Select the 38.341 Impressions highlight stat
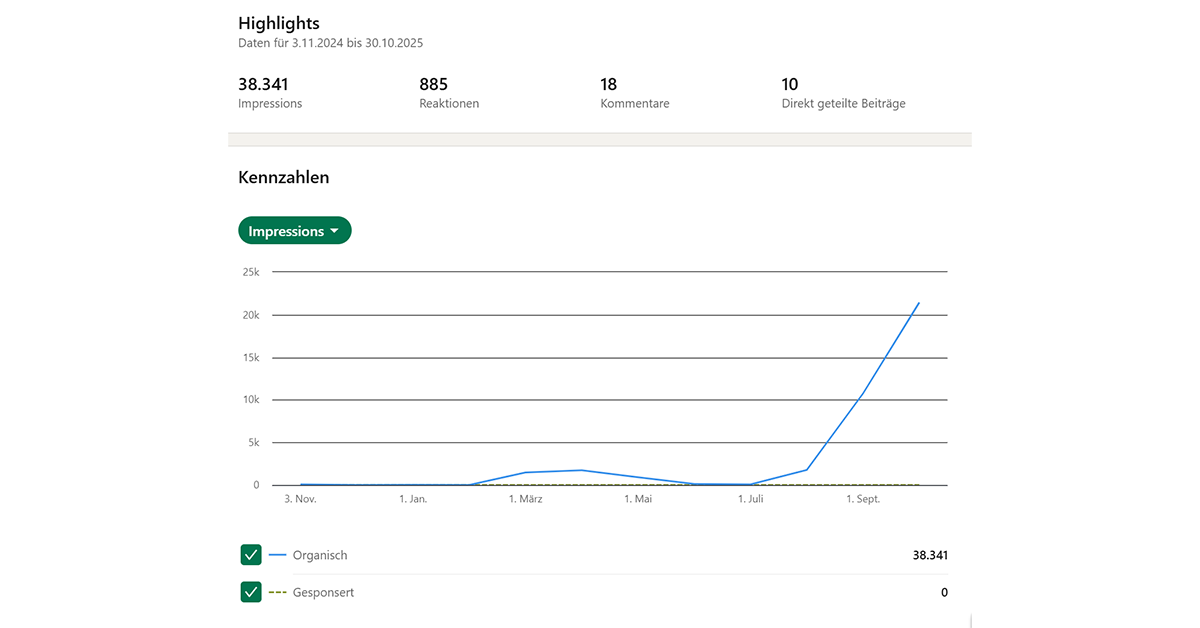Screen dimensions: 1200x628 270,92
